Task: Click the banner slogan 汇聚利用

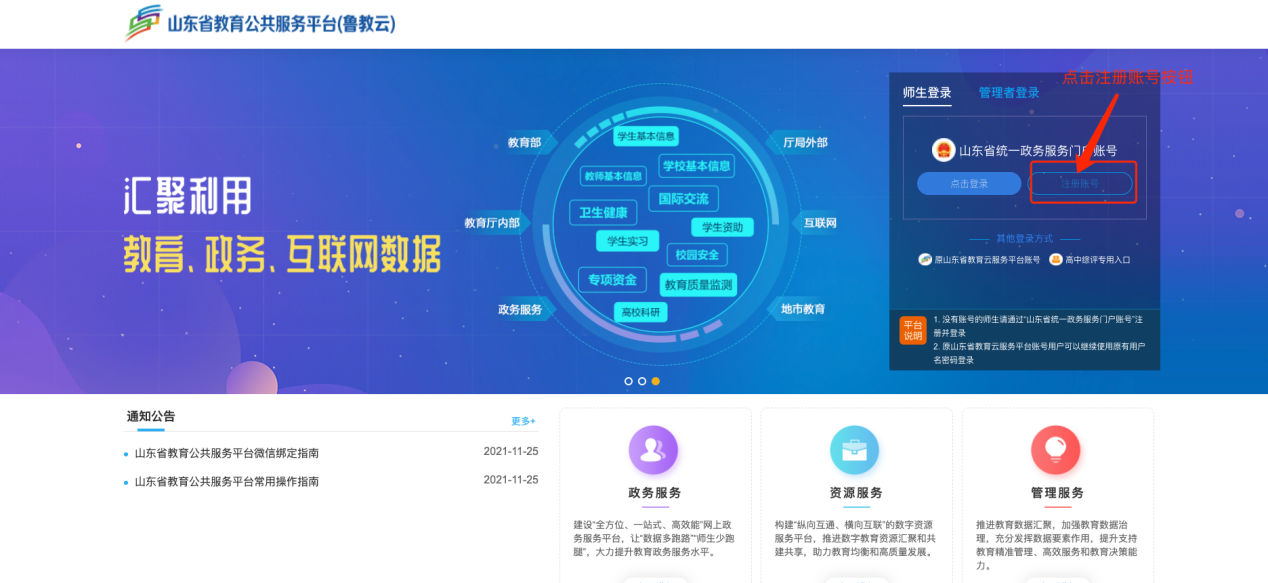Action: [187, 198]
